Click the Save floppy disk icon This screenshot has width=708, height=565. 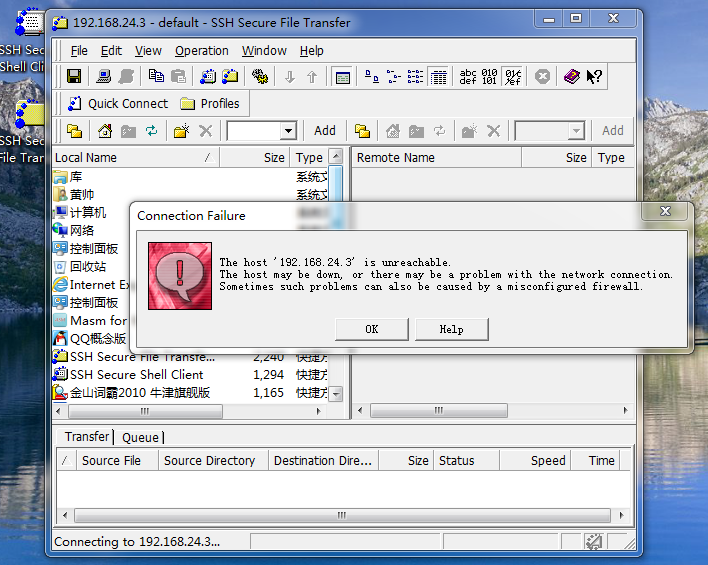(74, 76)
